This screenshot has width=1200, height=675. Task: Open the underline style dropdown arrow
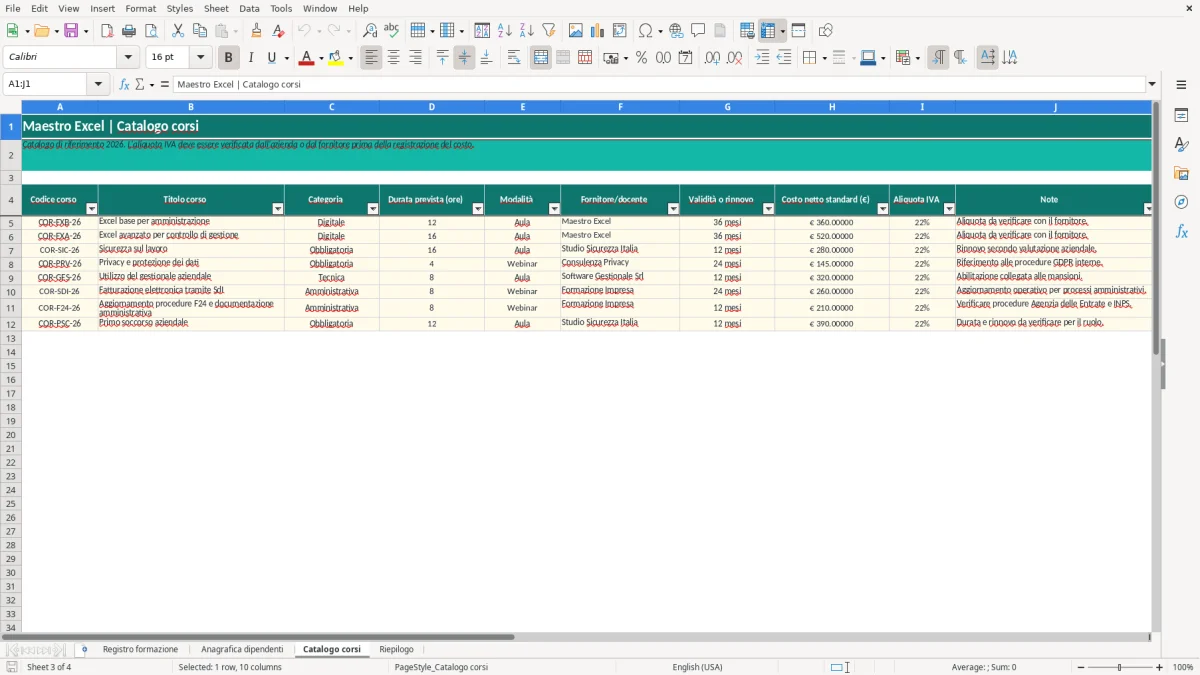click(286, 58)
